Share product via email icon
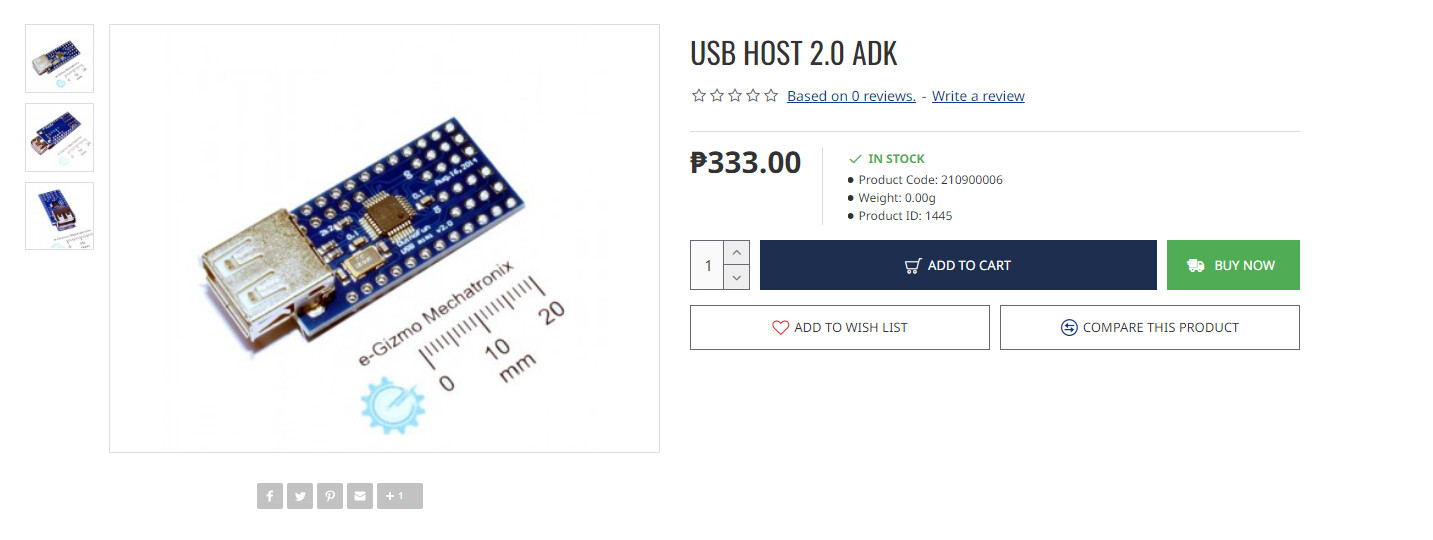 pyautogui.click(x=360, y=496)
